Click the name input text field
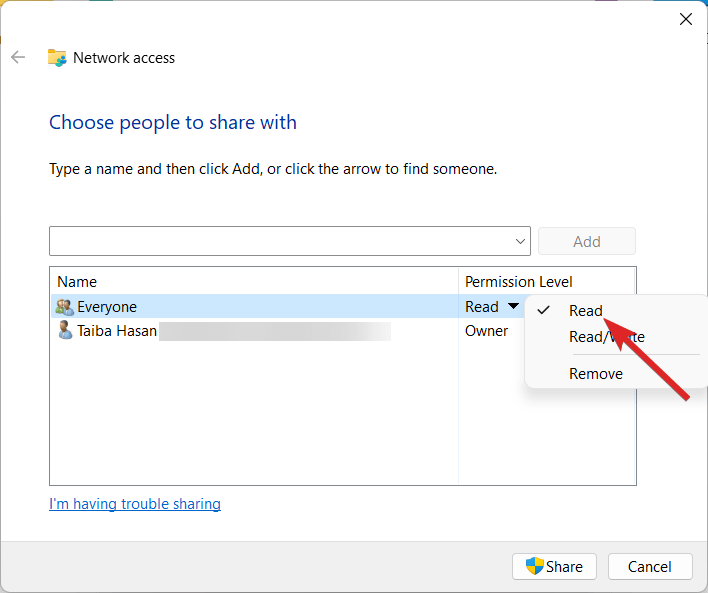Image resolution: width=708 pixels, height=593 pixels. (x=280, y=241)
